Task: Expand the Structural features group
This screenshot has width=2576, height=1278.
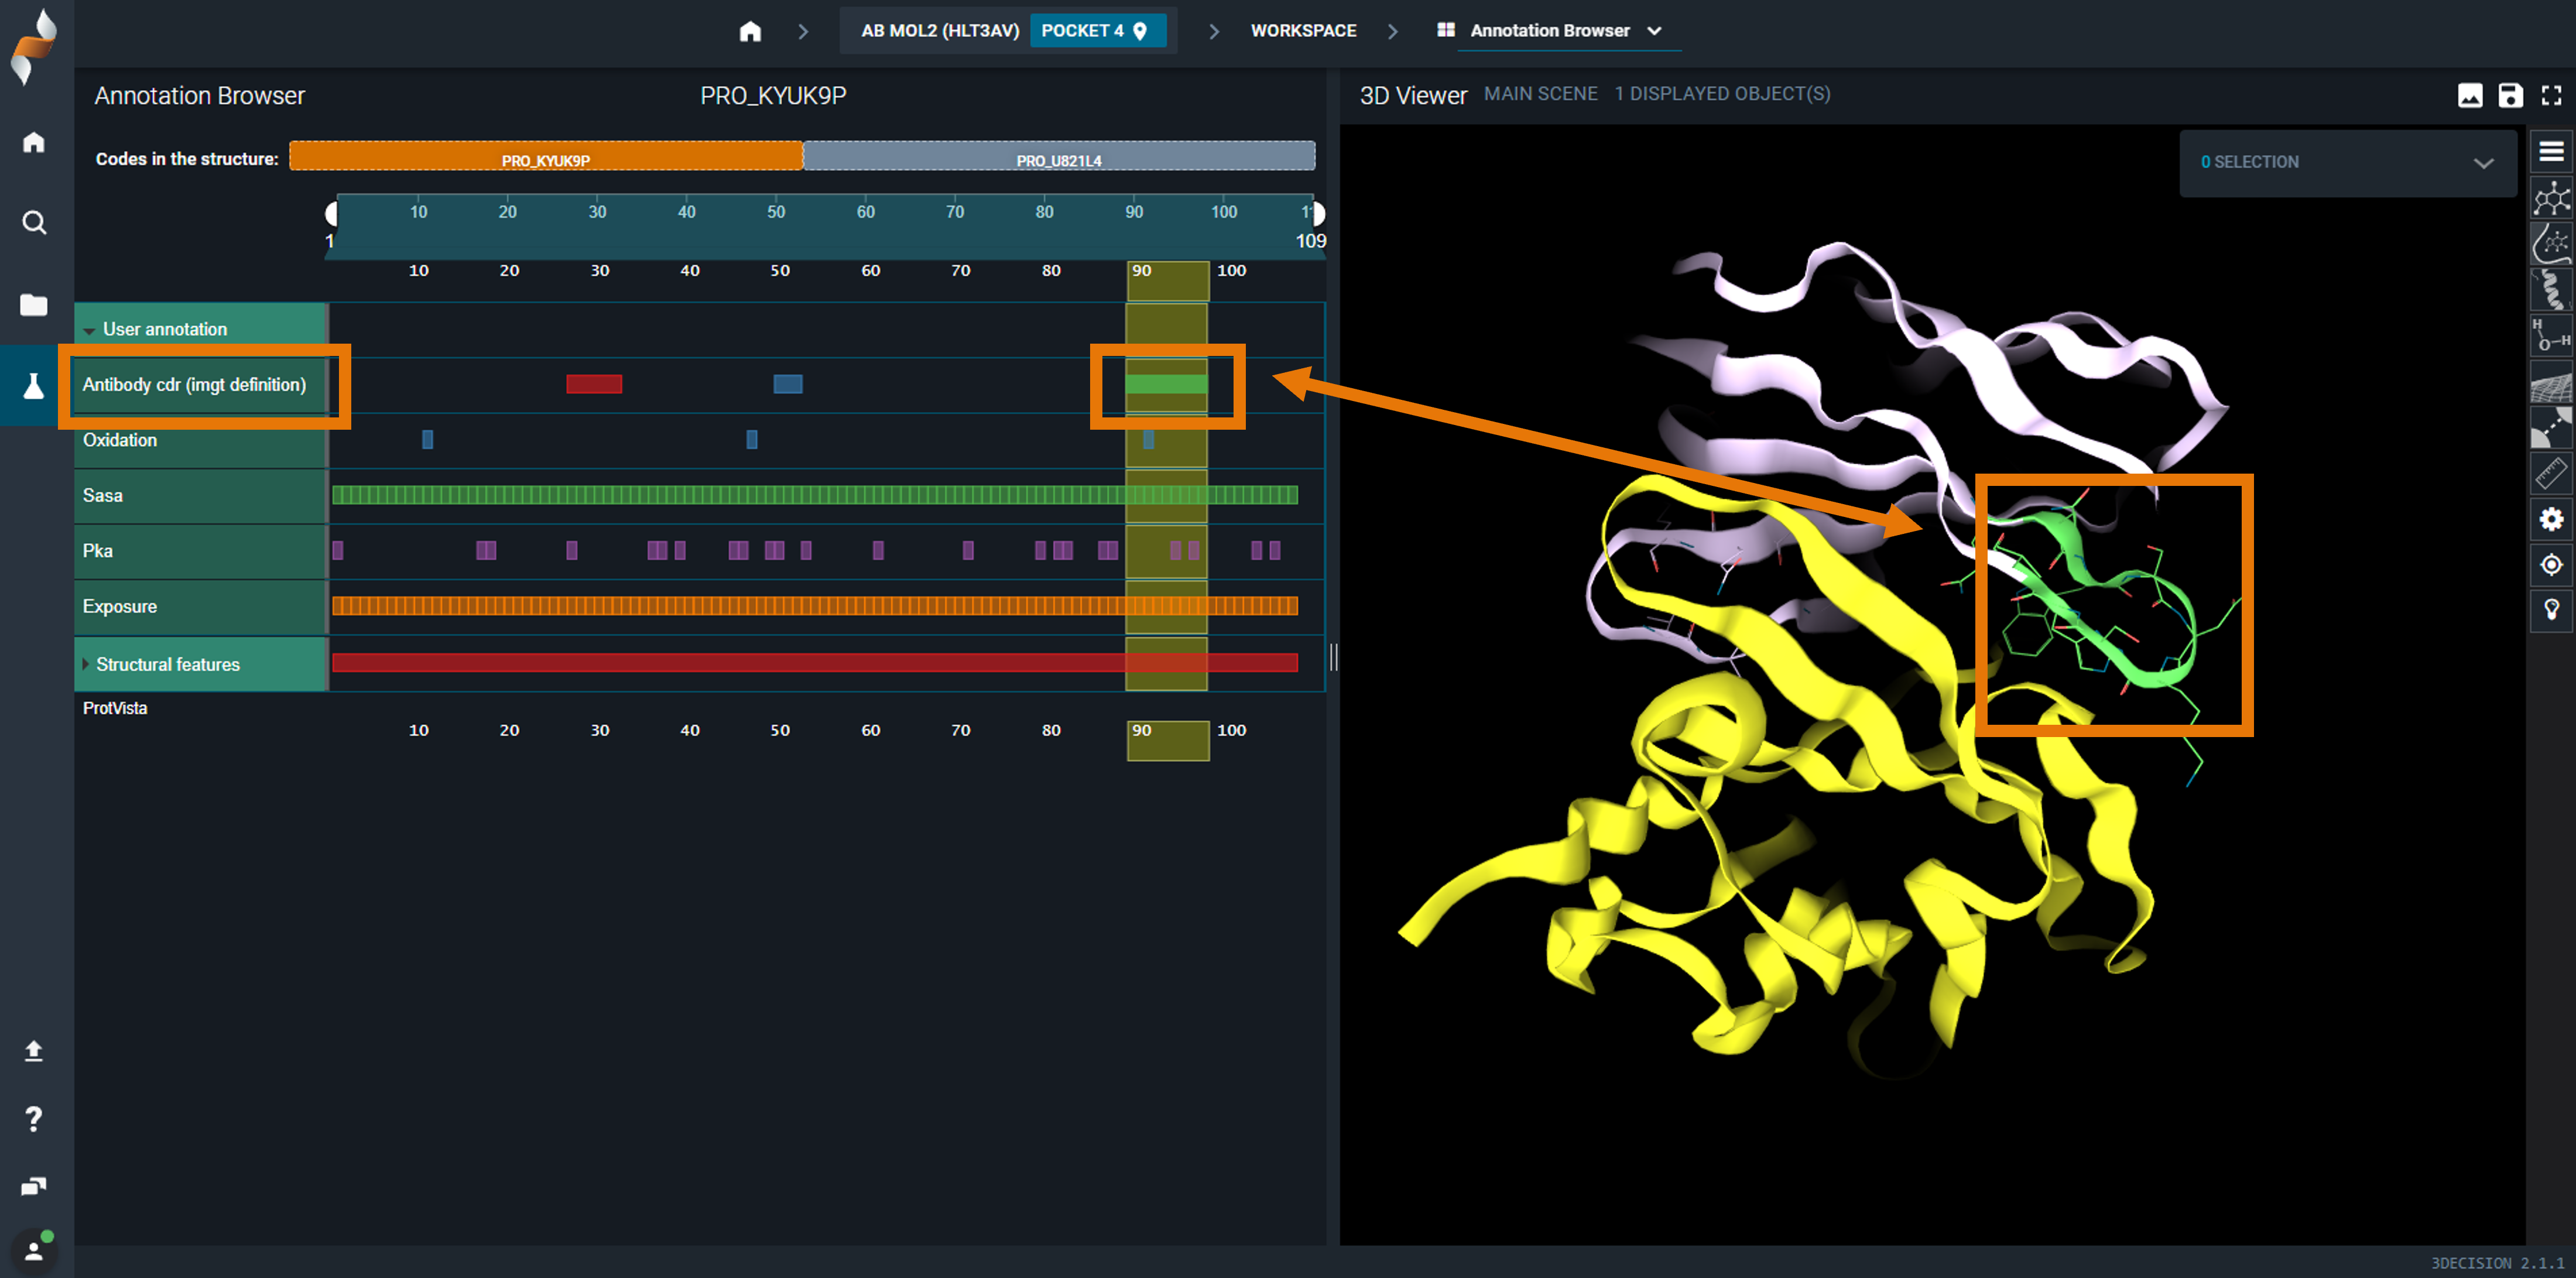Action: 87,664
